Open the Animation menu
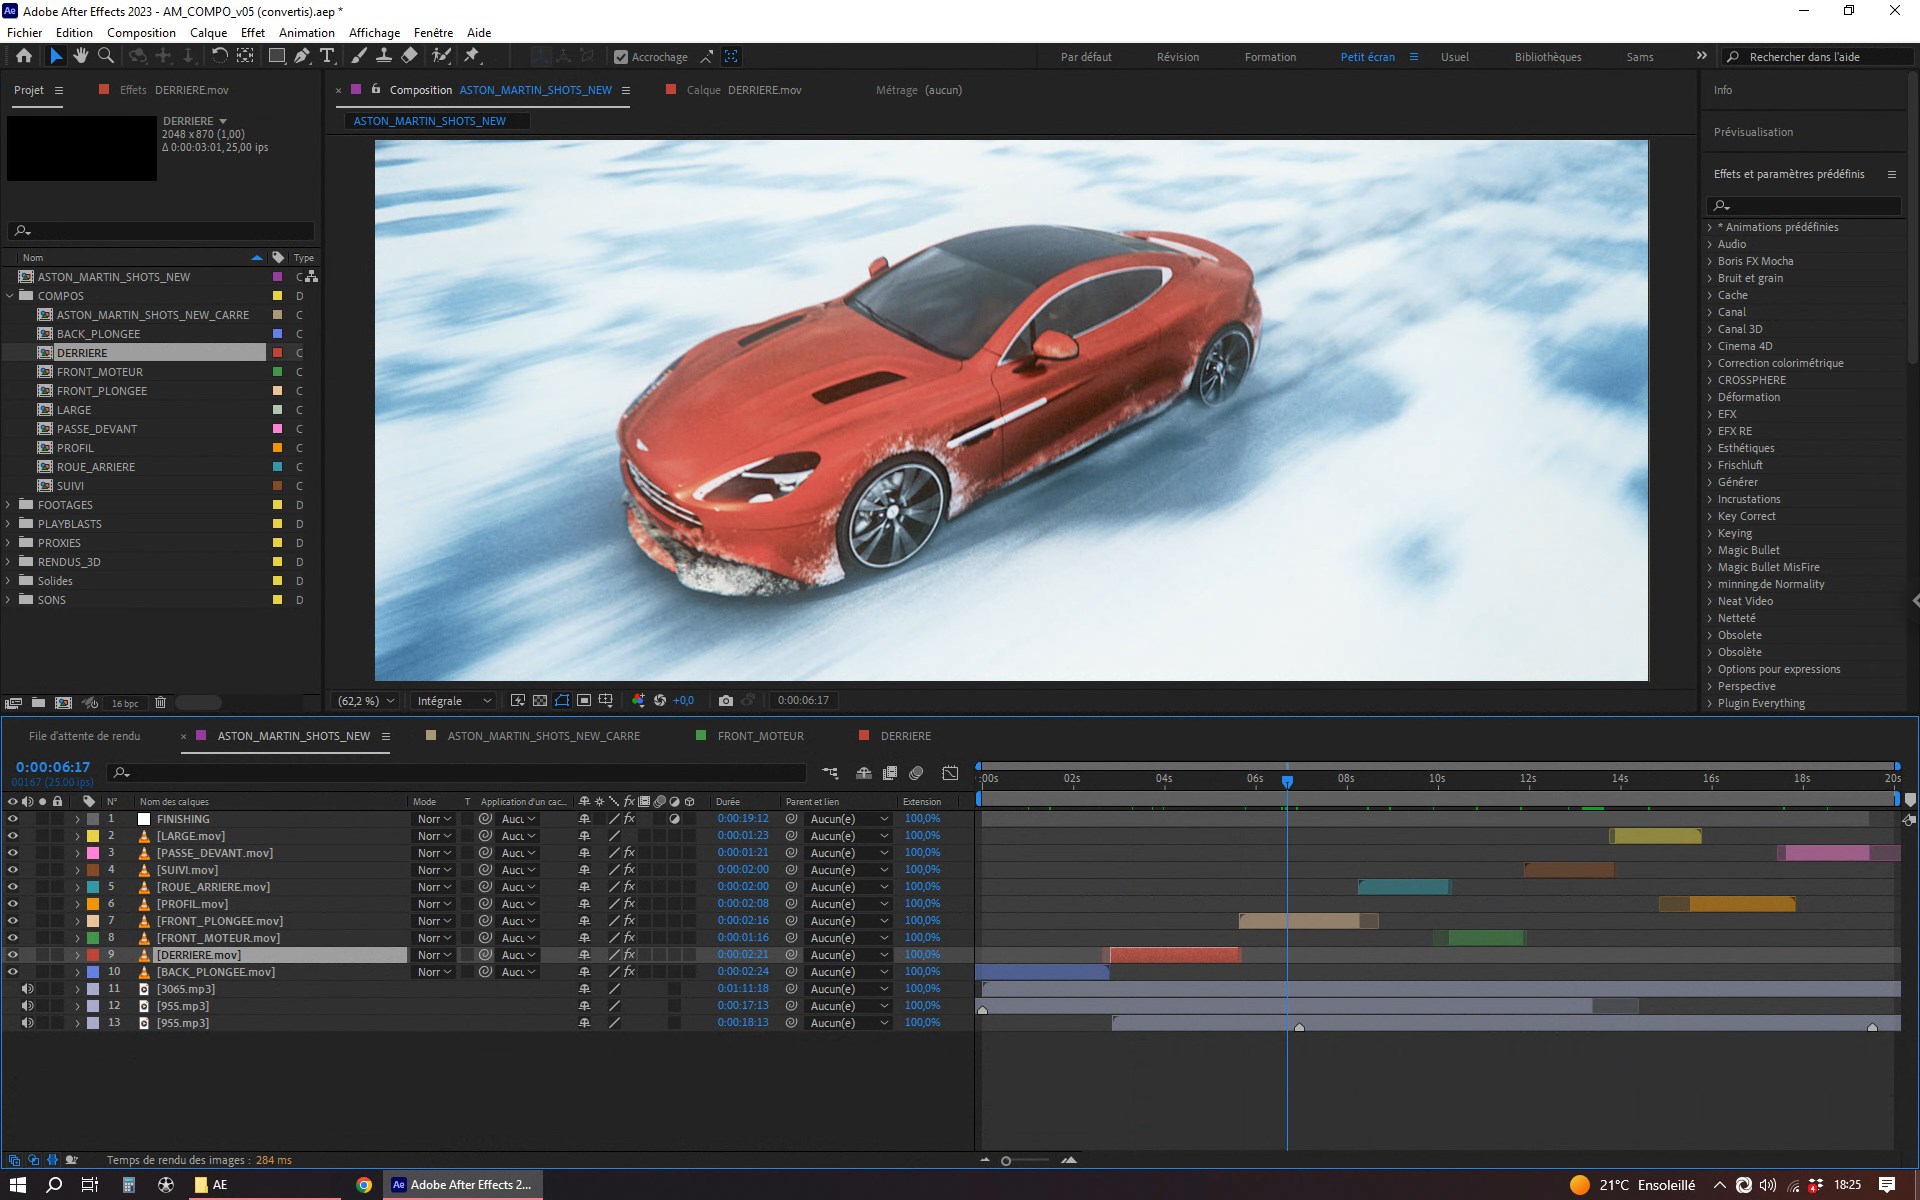 pos(306,32)
